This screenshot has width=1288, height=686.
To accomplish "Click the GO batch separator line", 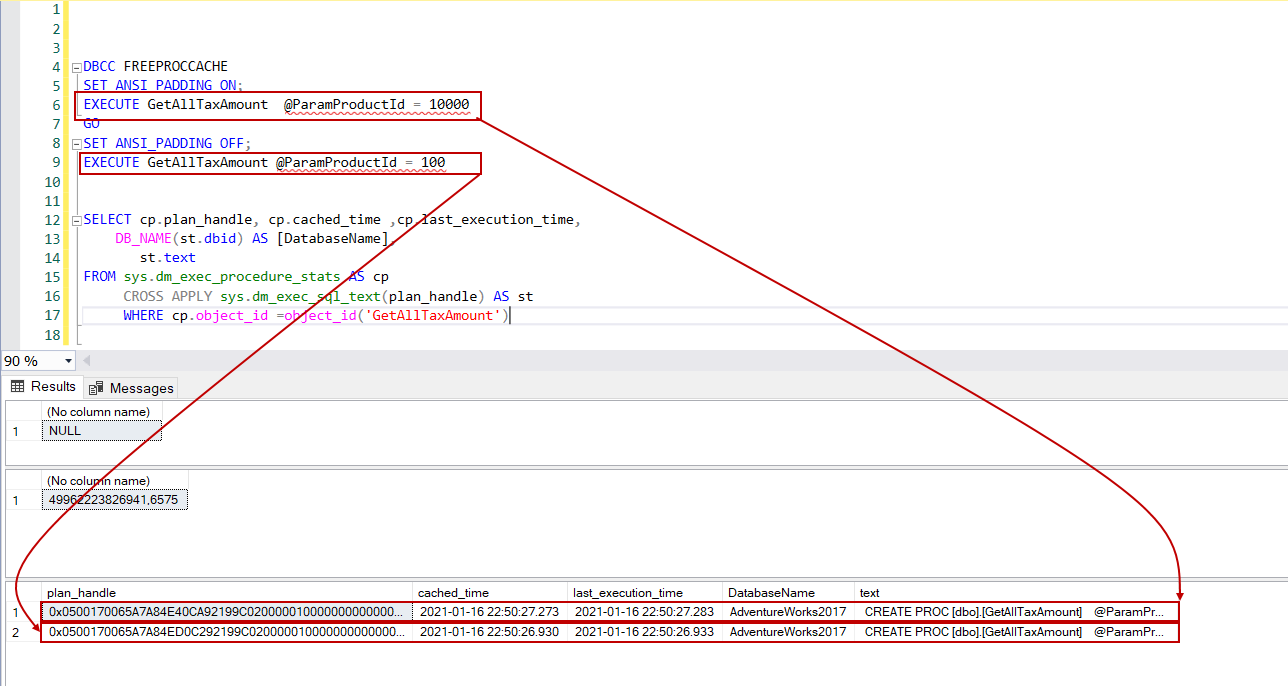I will click(92, 124).
